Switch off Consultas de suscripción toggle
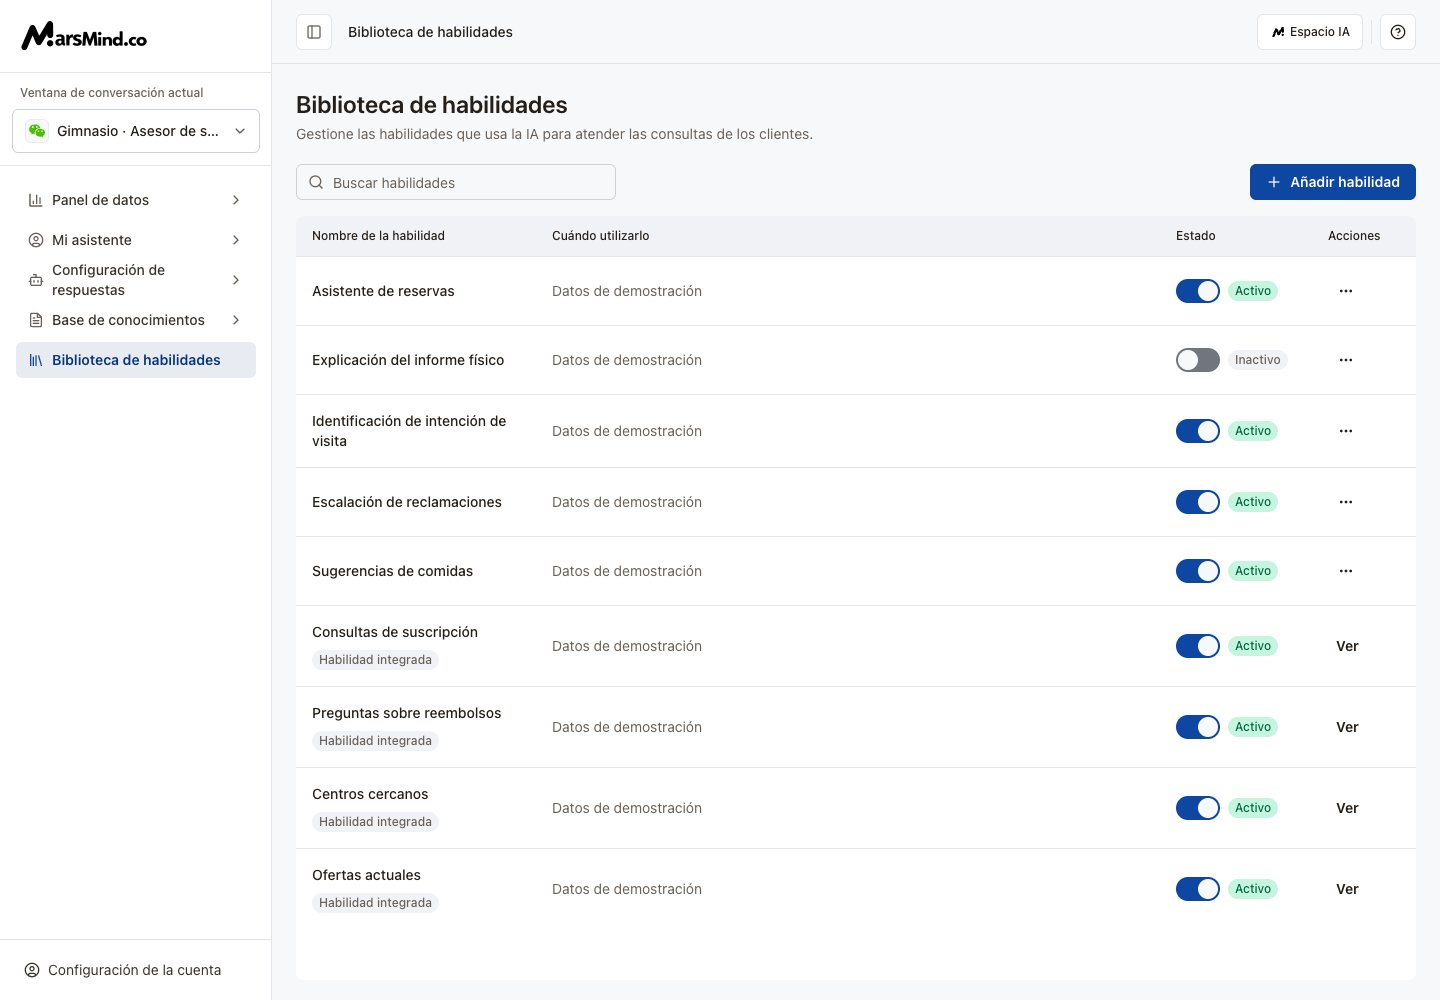The image size is (1440, 1000). click(1198, 646)
